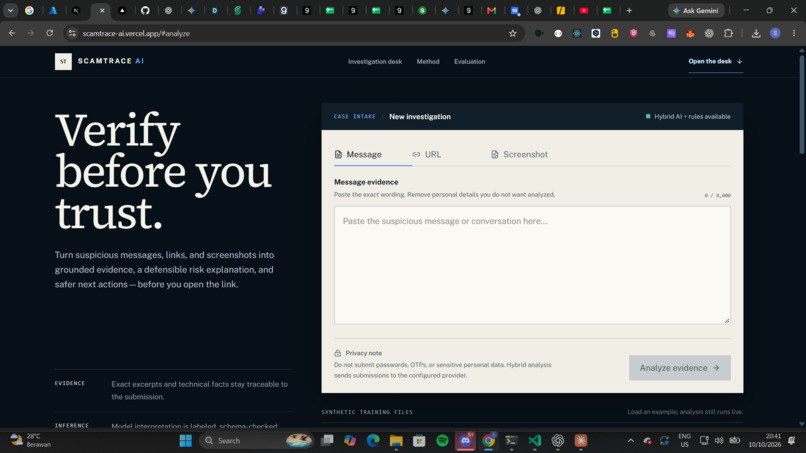Switch to the URL tab
The width and height of the screenshot is (806, 453).
click(x=427, y=154)
